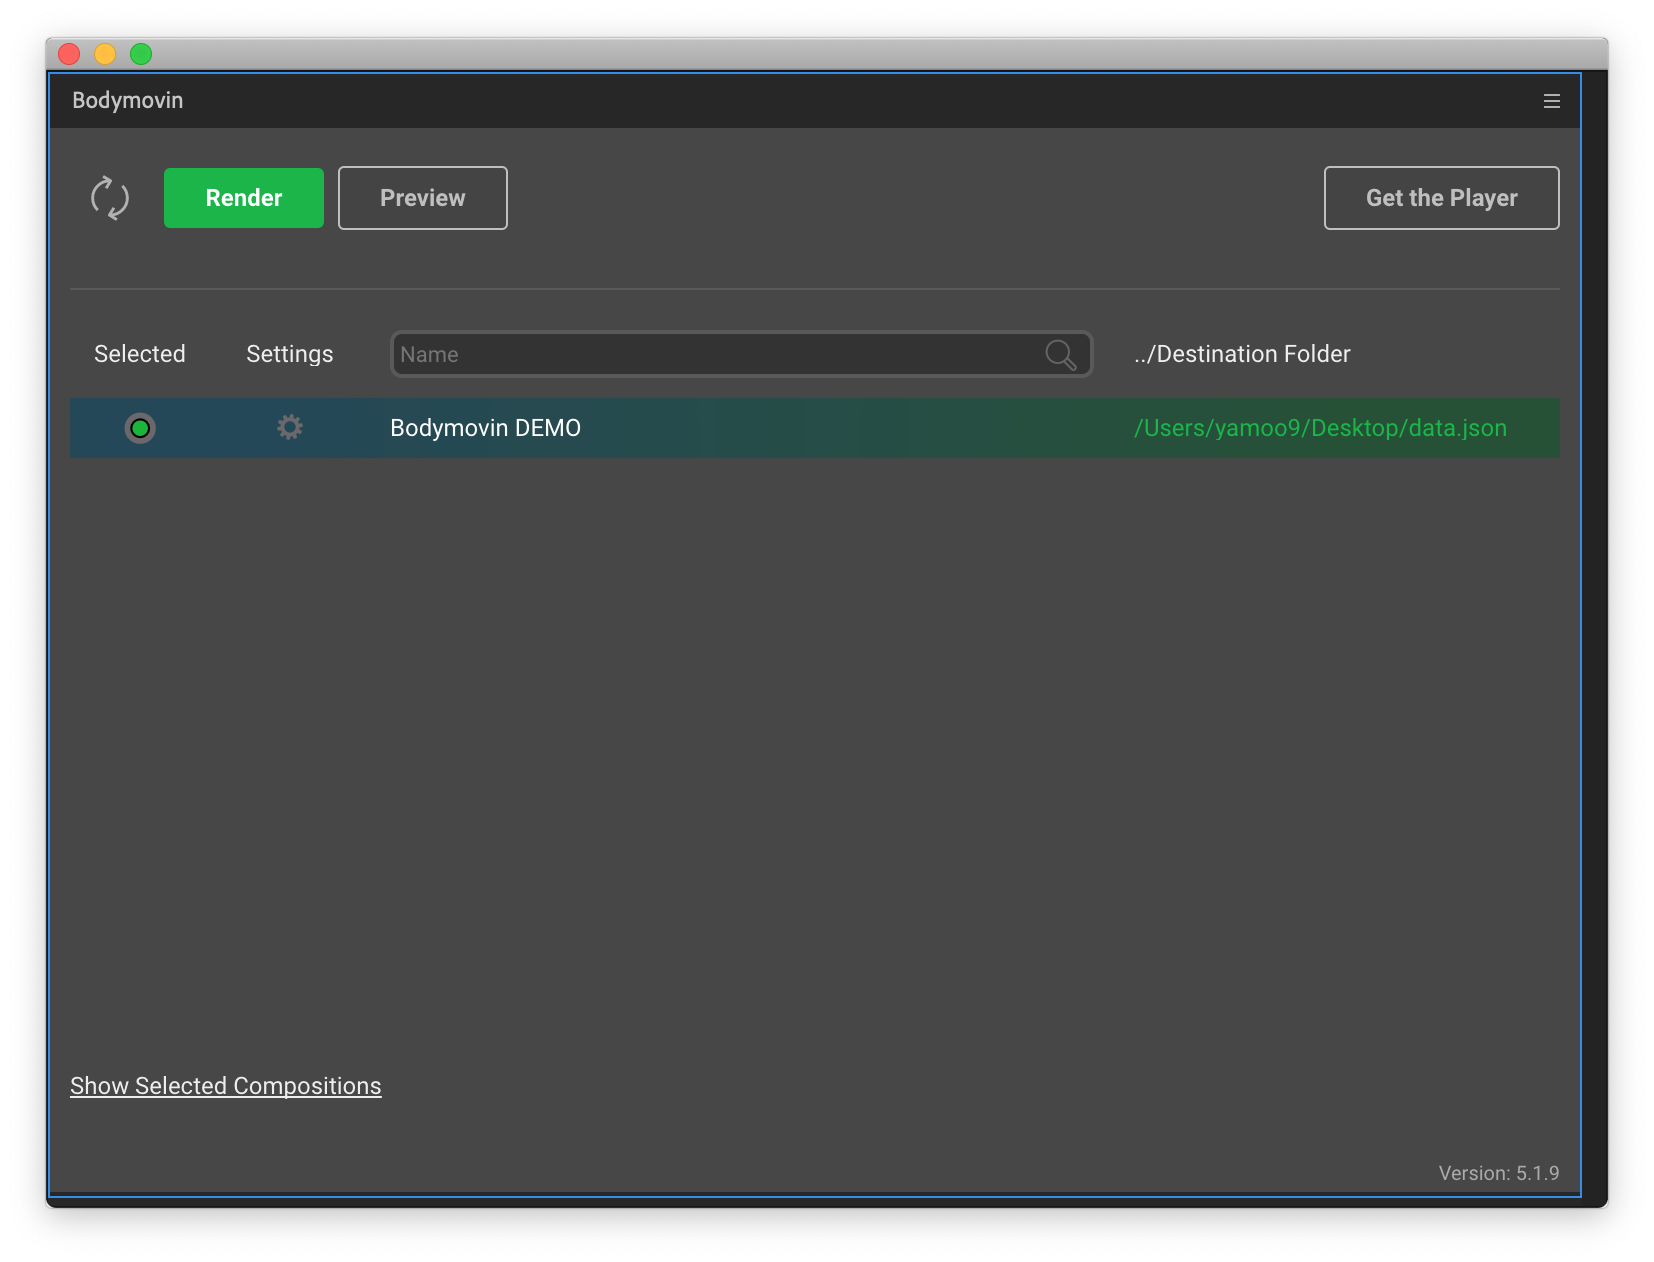Screen dimensions: 1654x1262
Task: Click the magnifier icon in the Name field
Action: coord(1061,355)
